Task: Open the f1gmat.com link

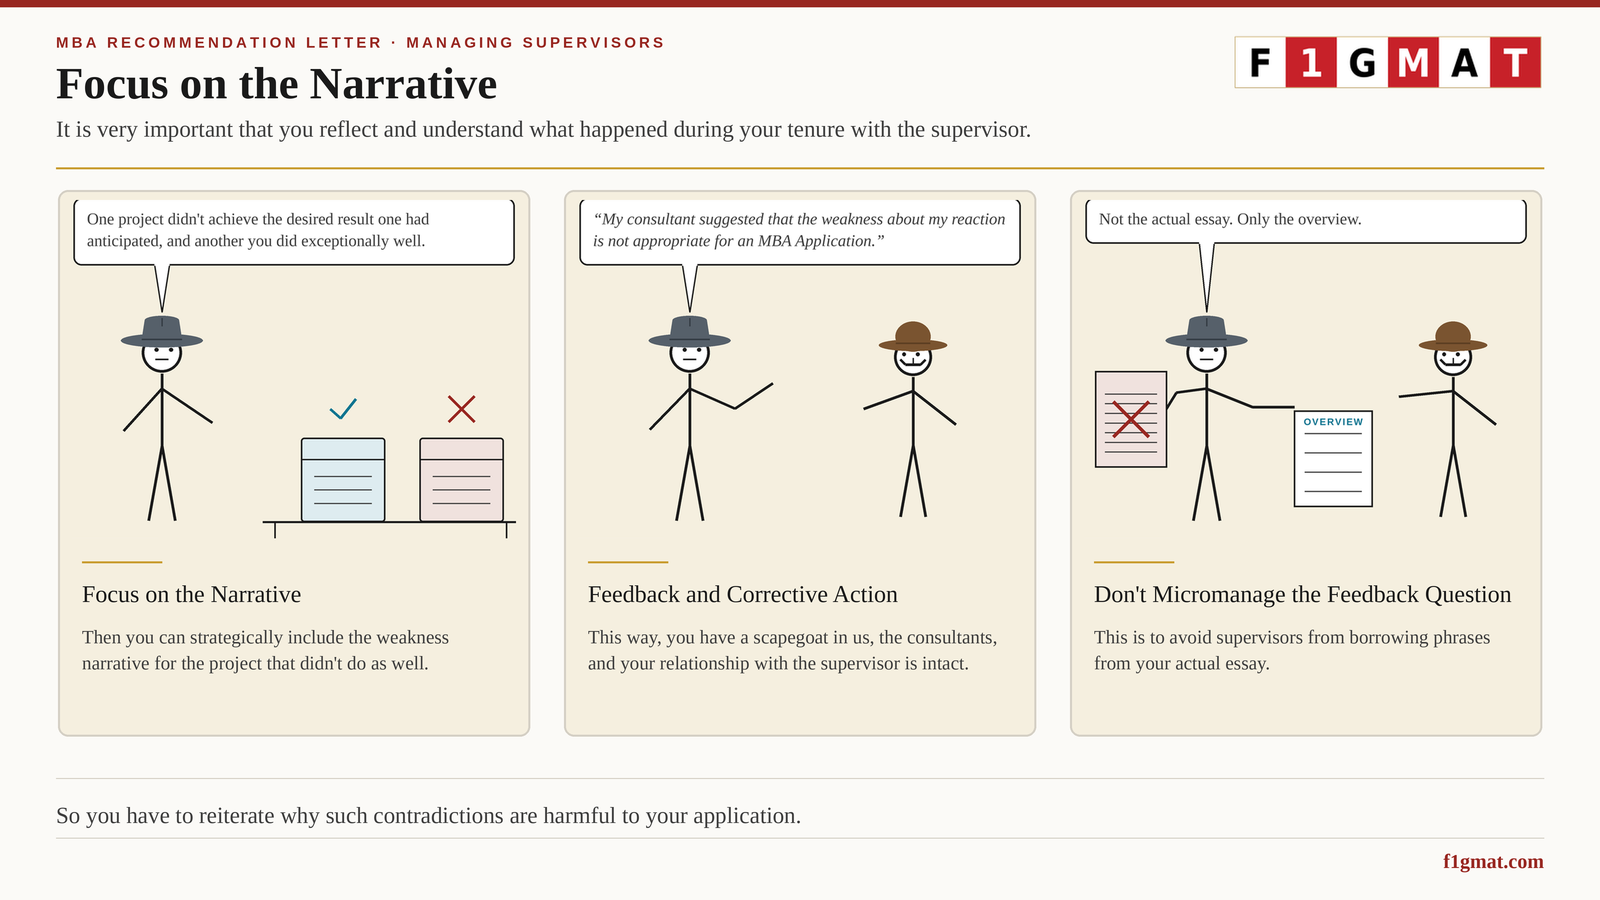Action: click(x=1493, y=862)
